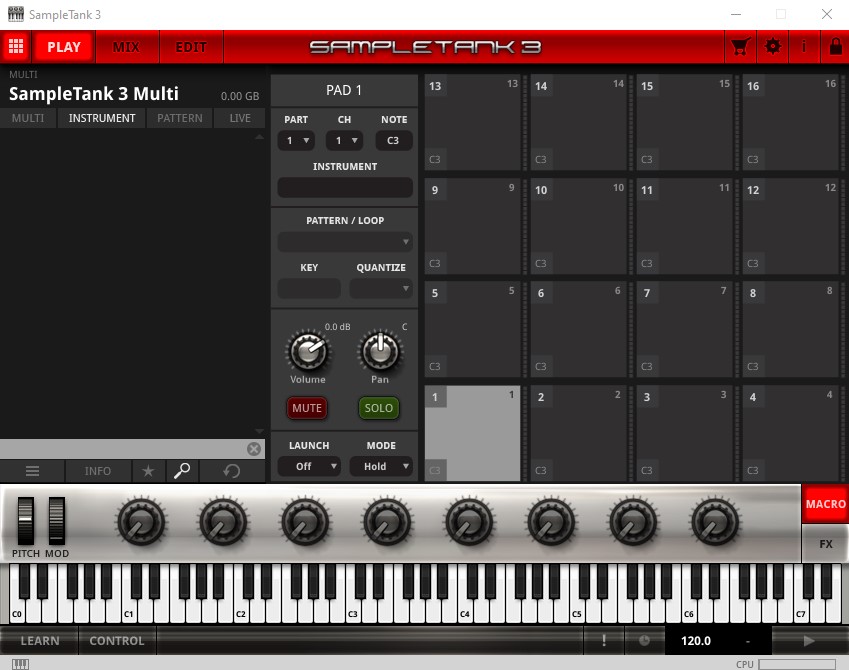Click the first macro knob
The image size is (849, 670).
(x=141, y=523)
